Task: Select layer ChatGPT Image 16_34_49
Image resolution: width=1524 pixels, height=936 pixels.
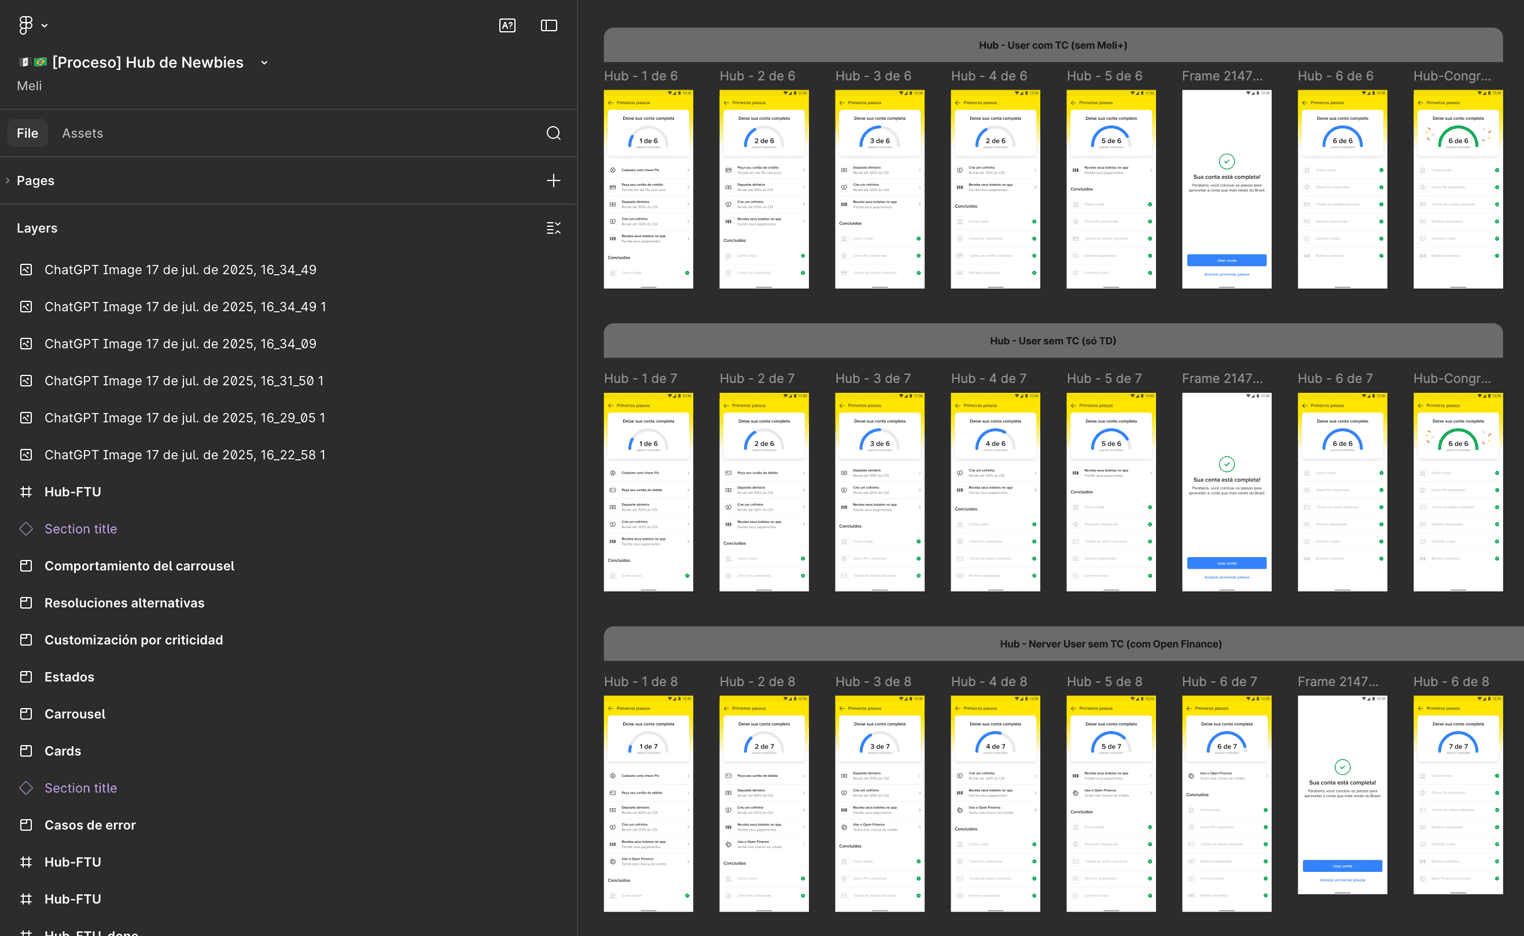Action: [180, 270]
